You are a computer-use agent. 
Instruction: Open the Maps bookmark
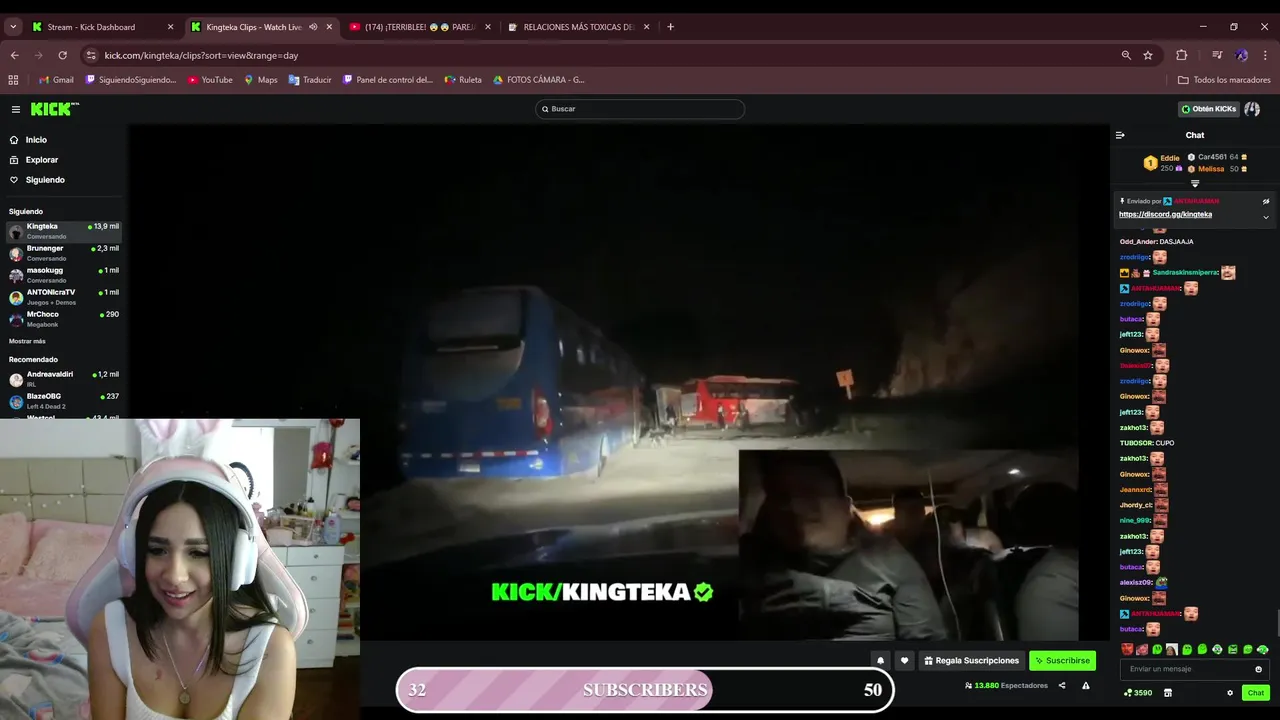click(260, 80)
